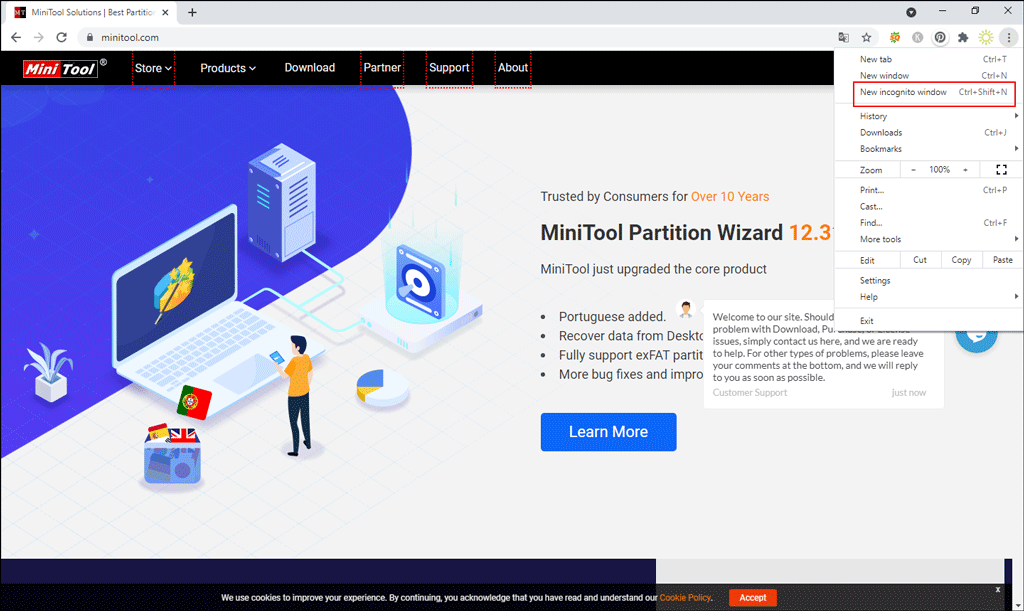Expand the Store dropdown menu
This screenshot has width=1024, height=611.
(153, 68)
